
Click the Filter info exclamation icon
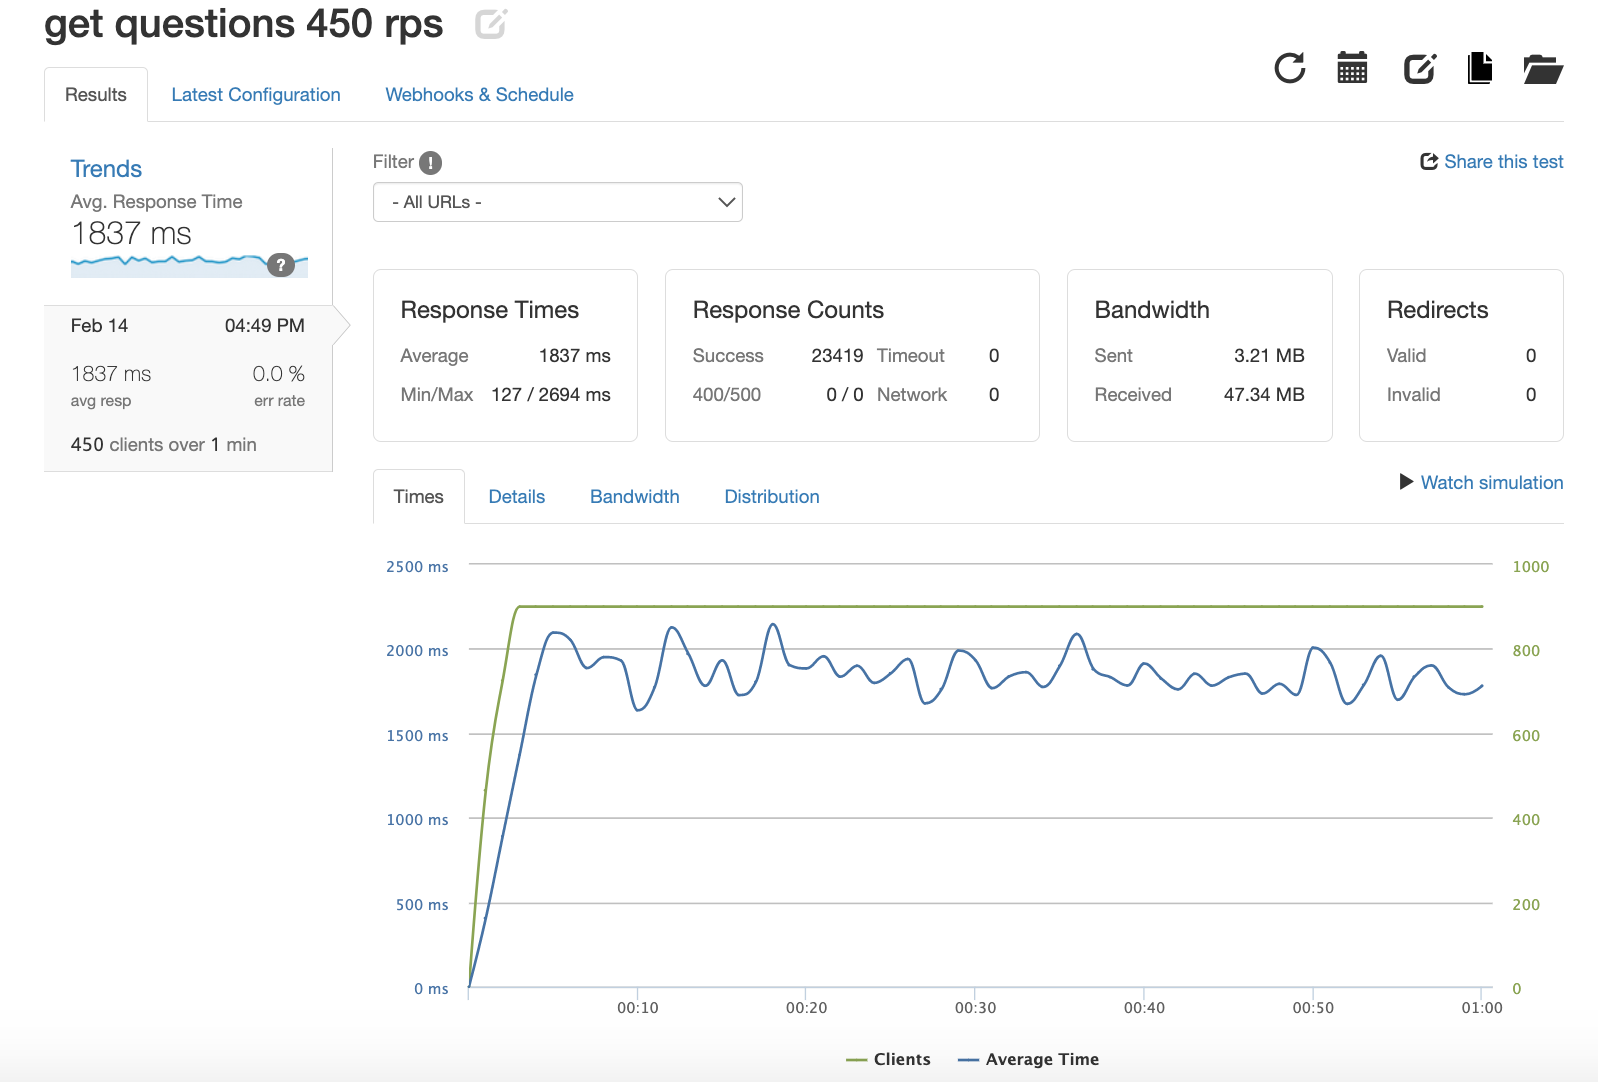point(430,162)
